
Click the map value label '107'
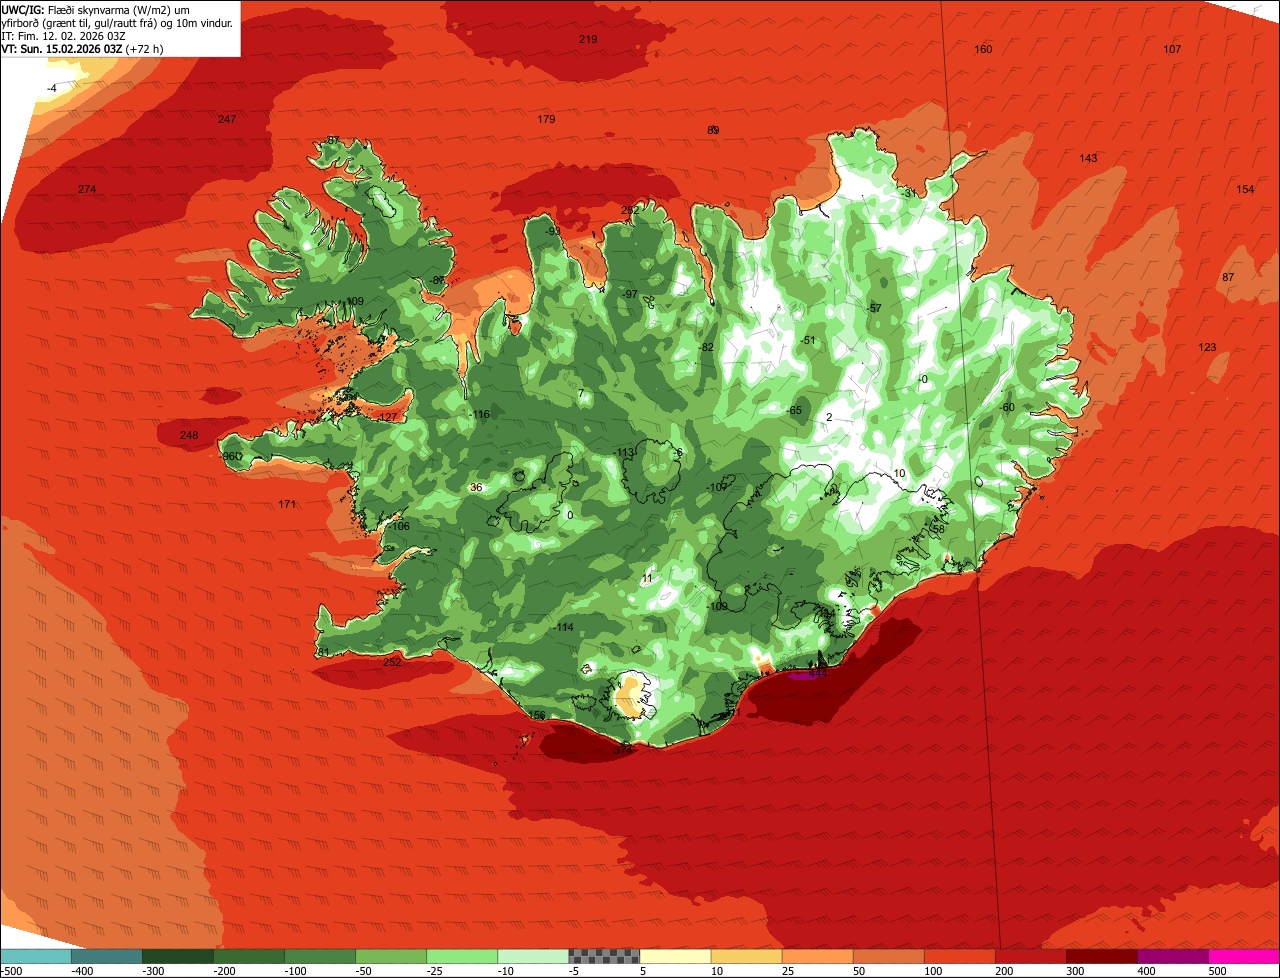[1172, 49]
